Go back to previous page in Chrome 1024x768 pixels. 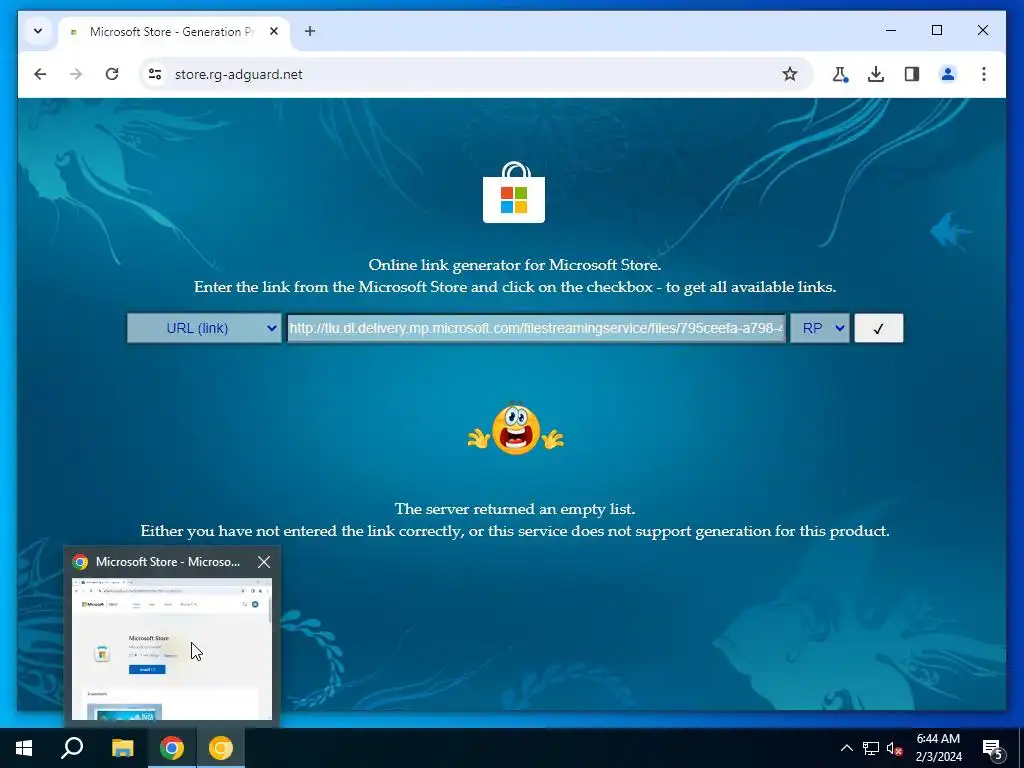point(40,74)
